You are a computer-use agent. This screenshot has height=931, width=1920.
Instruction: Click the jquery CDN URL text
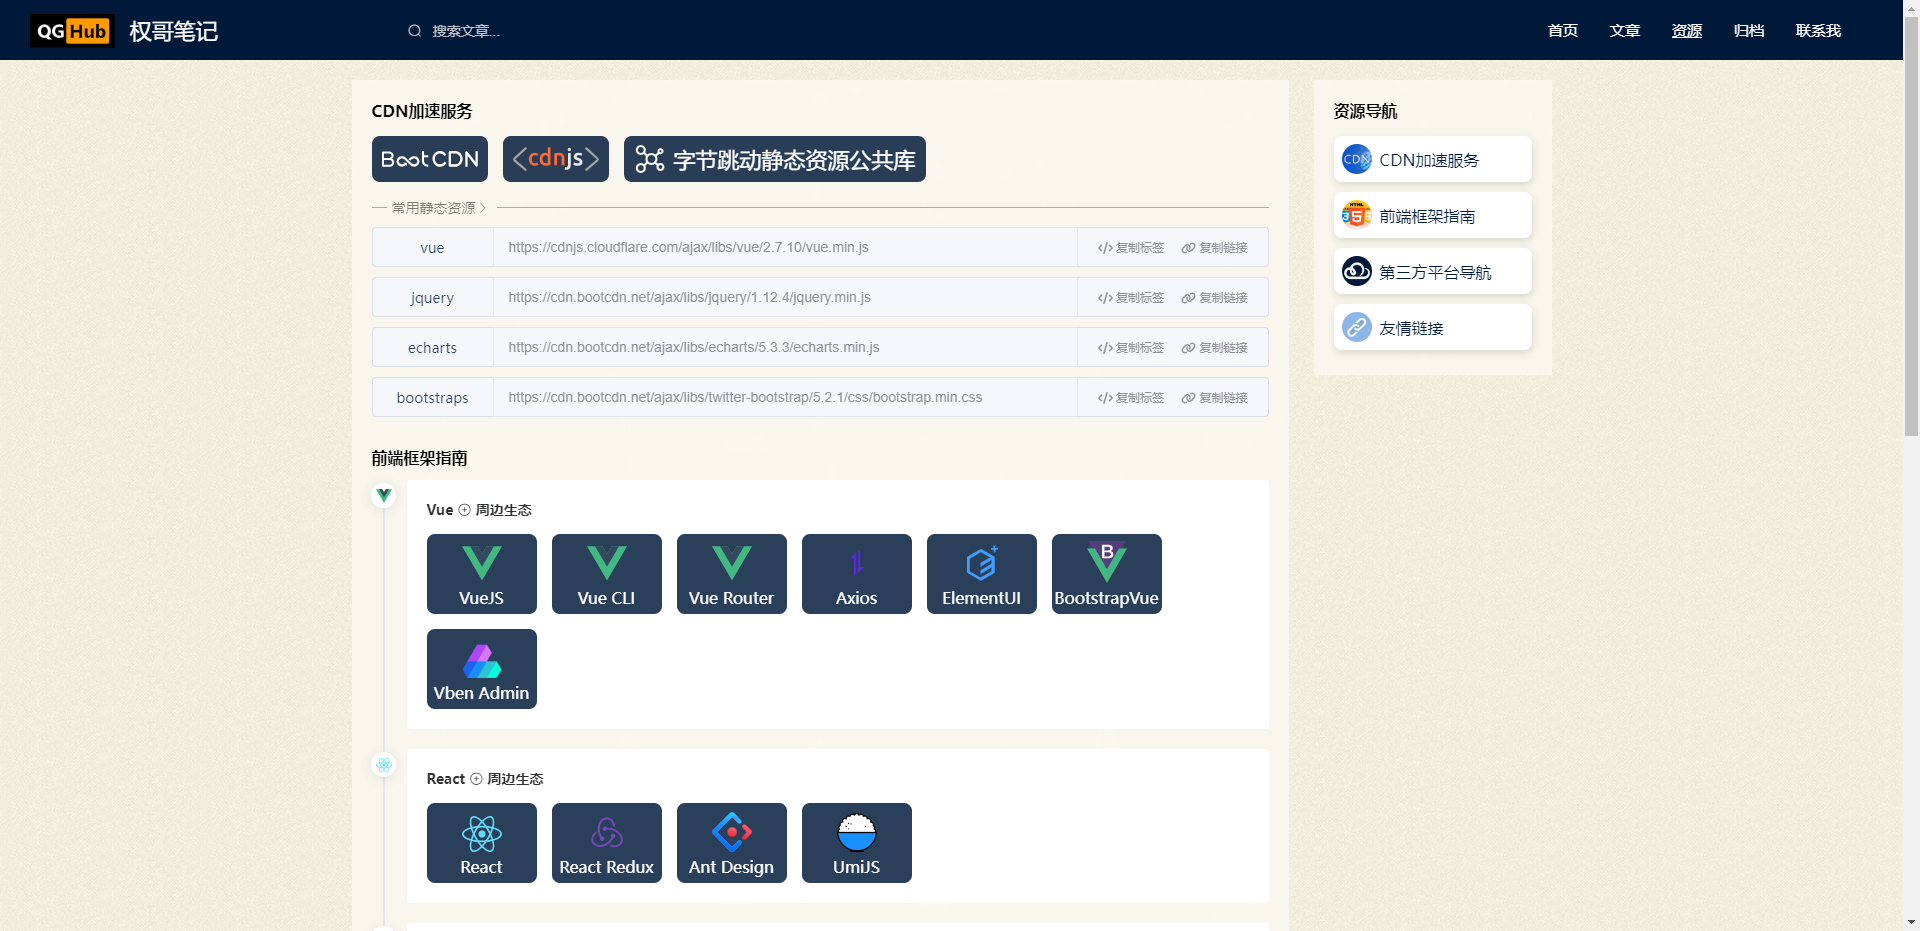point(689,297)
